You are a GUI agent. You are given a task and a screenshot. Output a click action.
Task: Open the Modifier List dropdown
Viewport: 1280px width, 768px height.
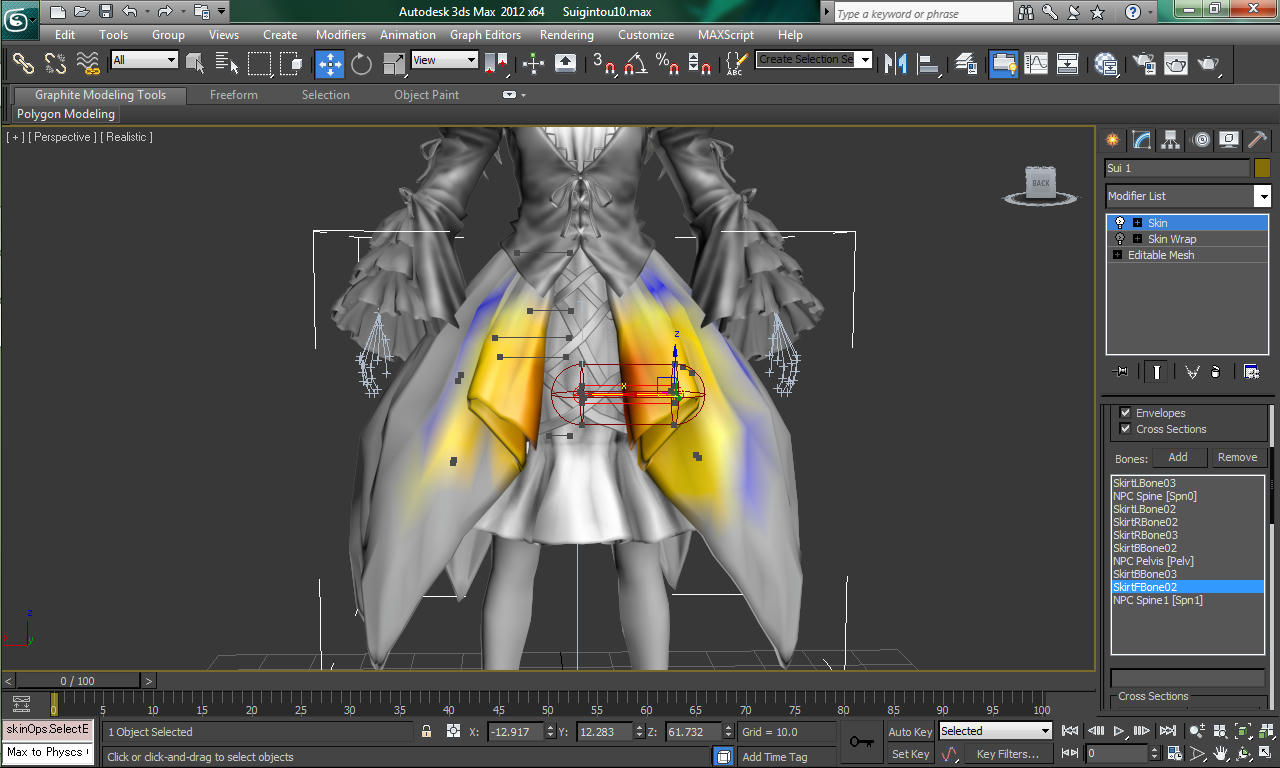[x=1188, y=196]
